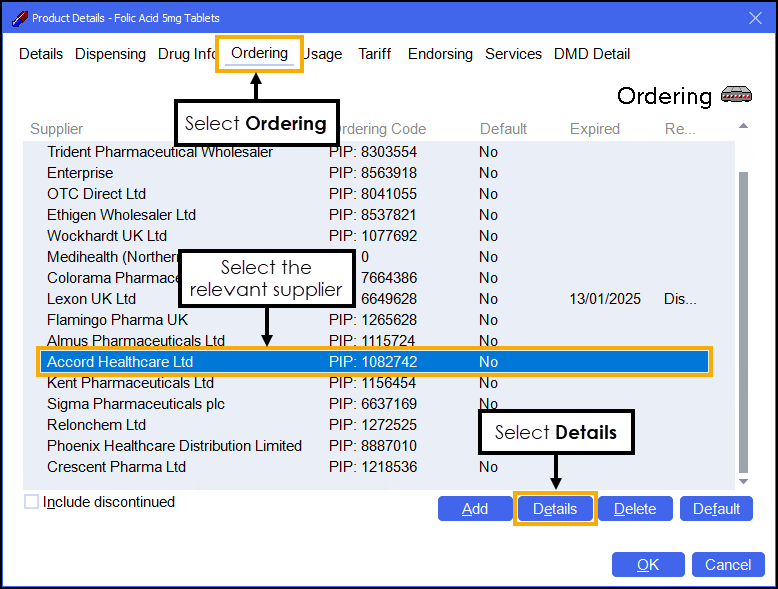Enable the Include discontinued checkbox

coord(32,502)
